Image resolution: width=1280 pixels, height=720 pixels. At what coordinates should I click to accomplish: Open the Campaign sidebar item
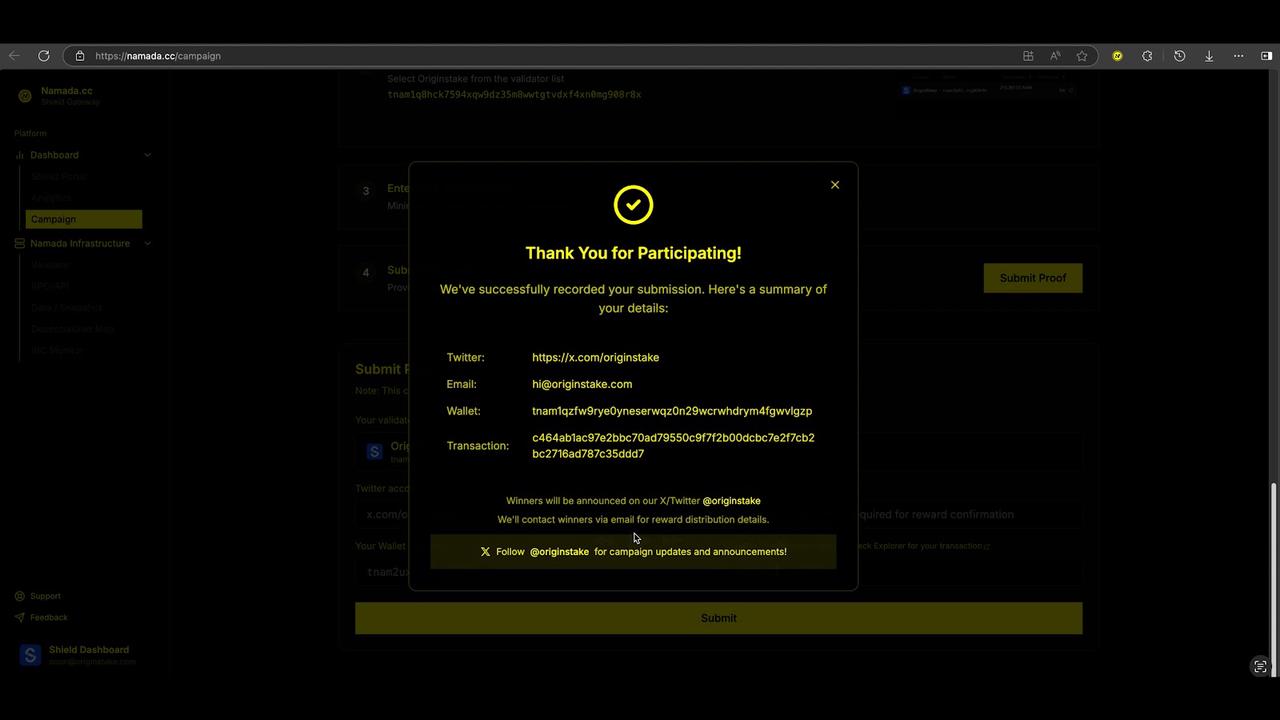click(x=84, y=219)
